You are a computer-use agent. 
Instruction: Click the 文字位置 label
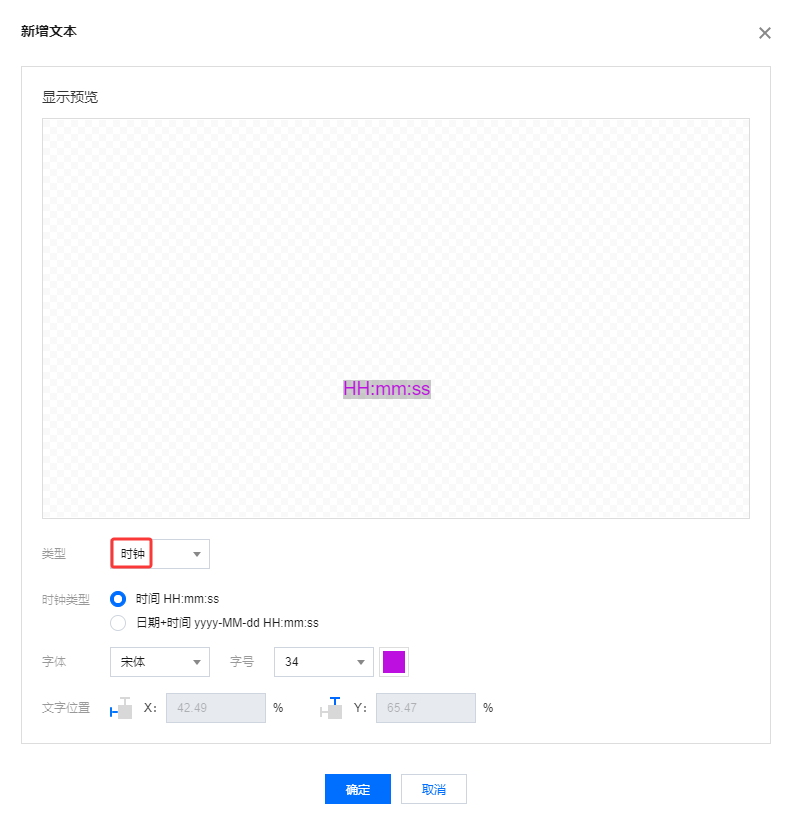pos(66,708)
